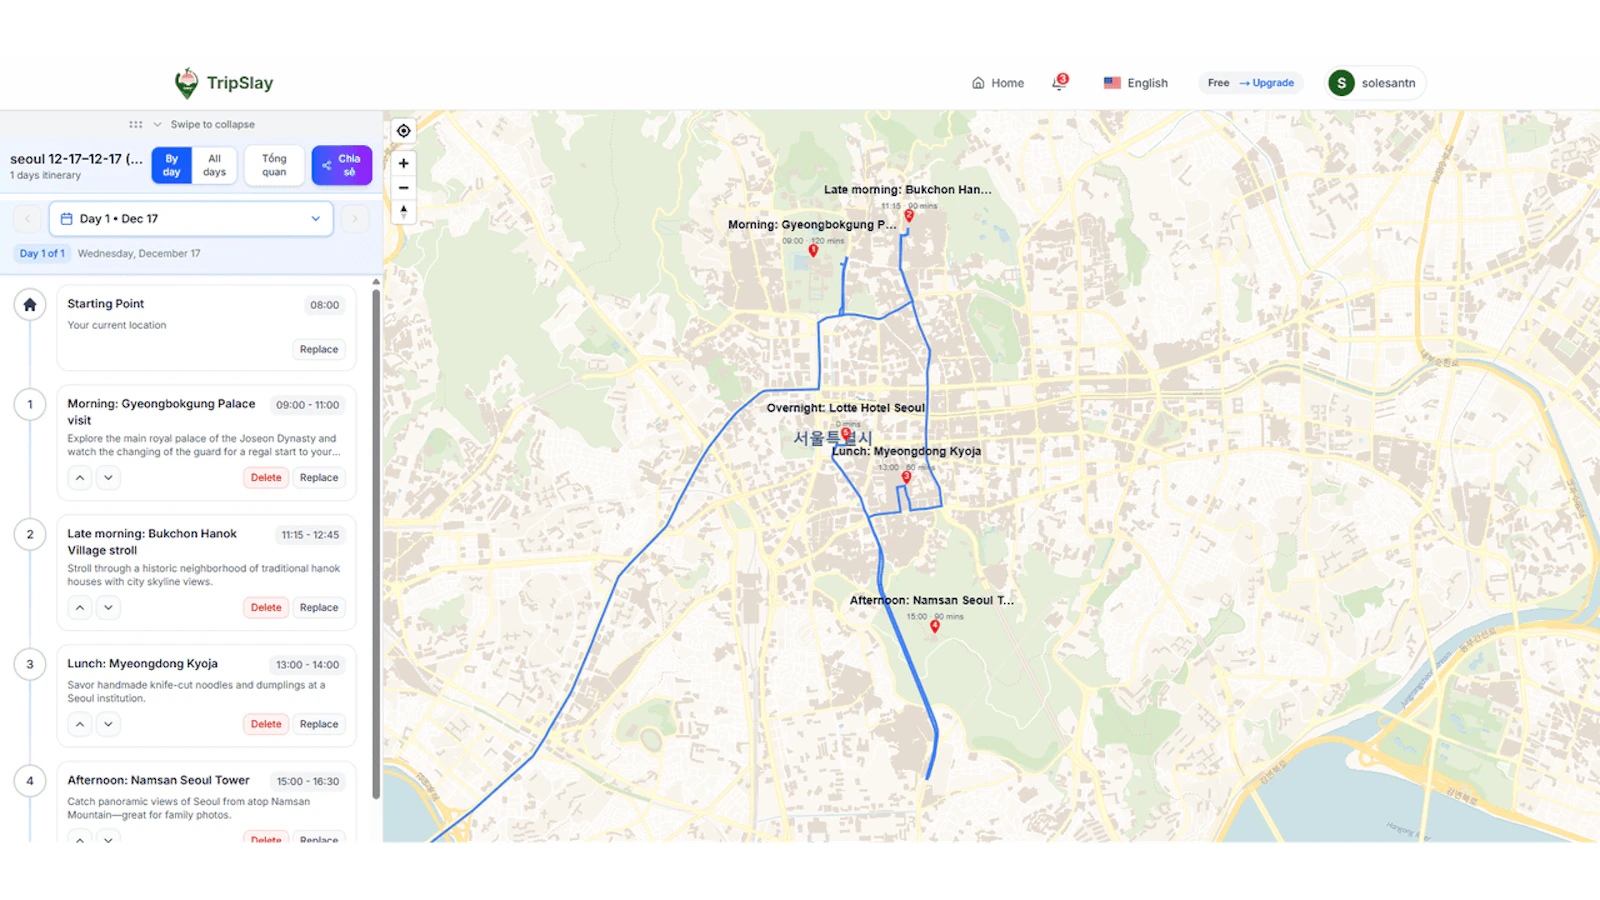Click the Free plan label
Image resolution: width=1600 pixels, height=900 pixels.
point(1218,83)
